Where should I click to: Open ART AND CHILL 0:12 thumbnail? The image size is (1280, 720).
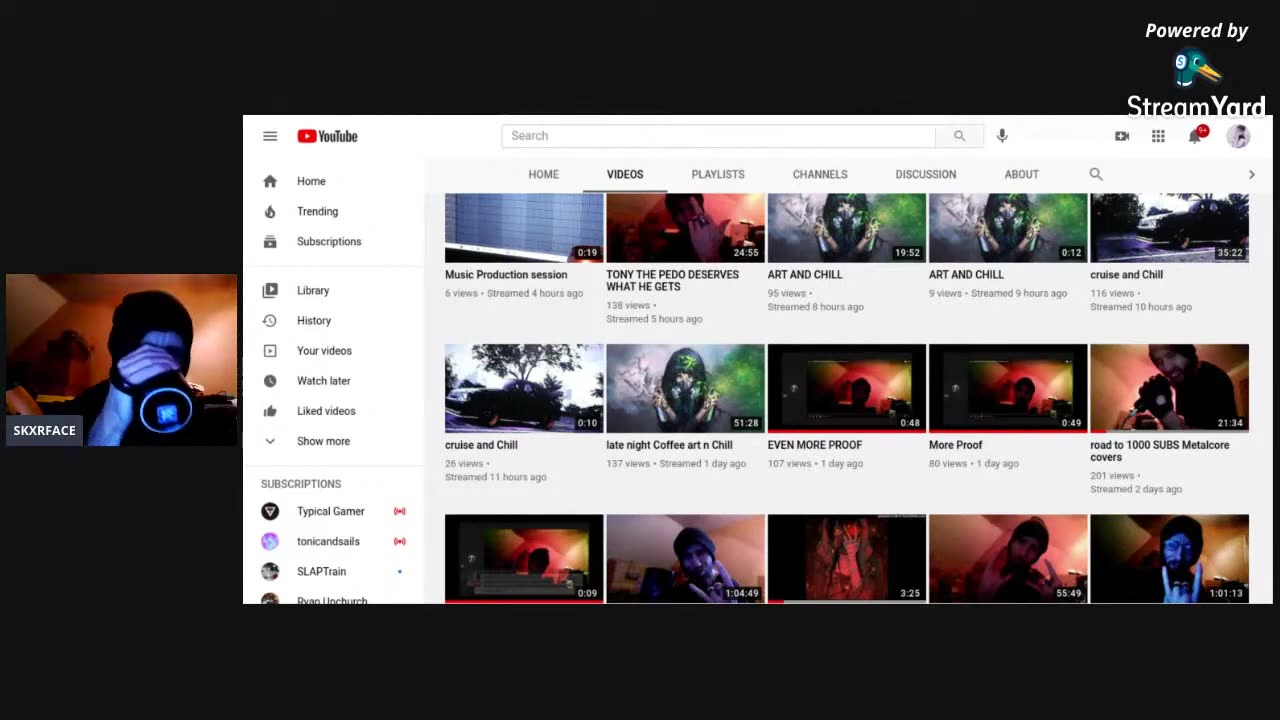[x=1008, y=228]
